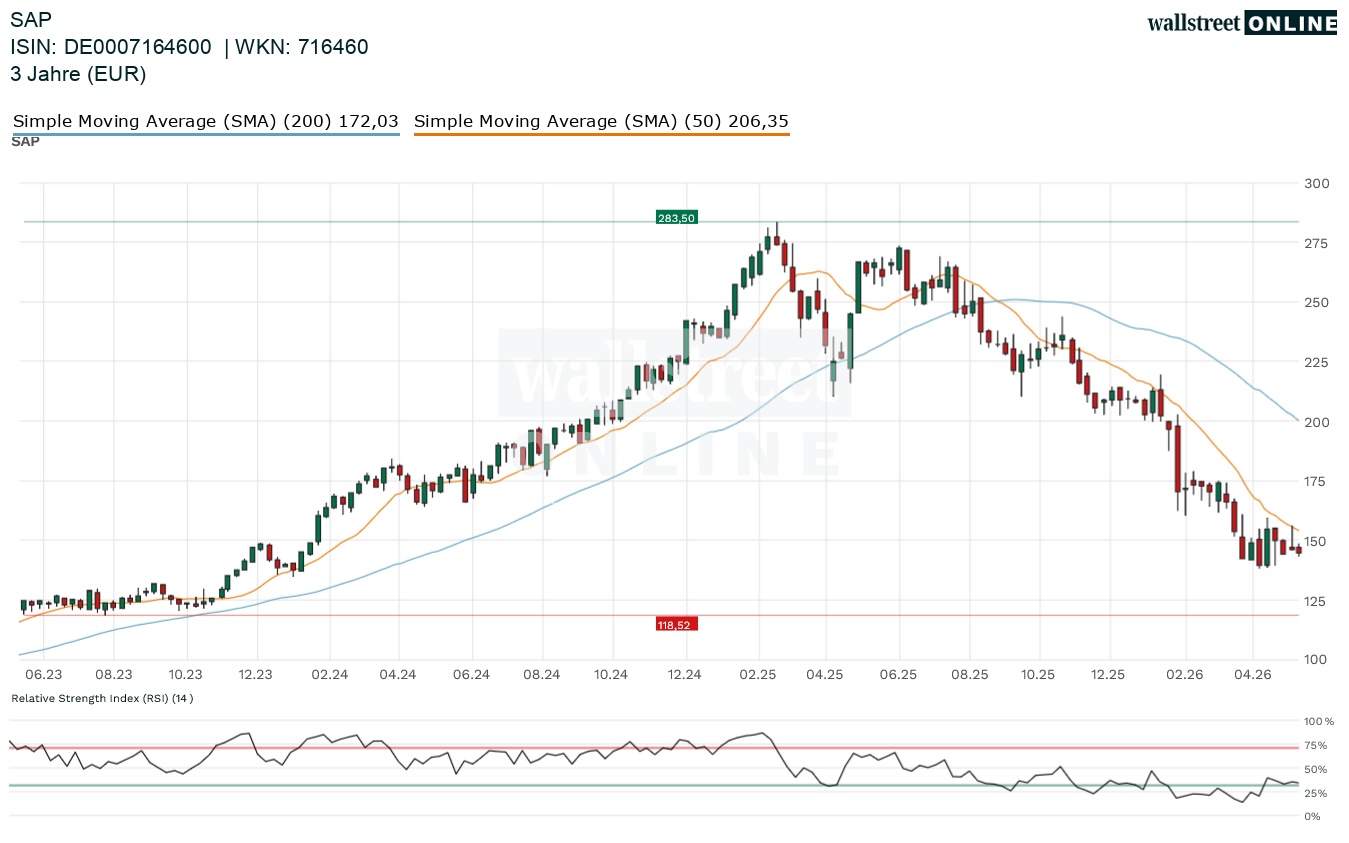The height and width of the screenshot is (843, 1349).
Task: Click the 04.24 date axis label
Action: 398,676
